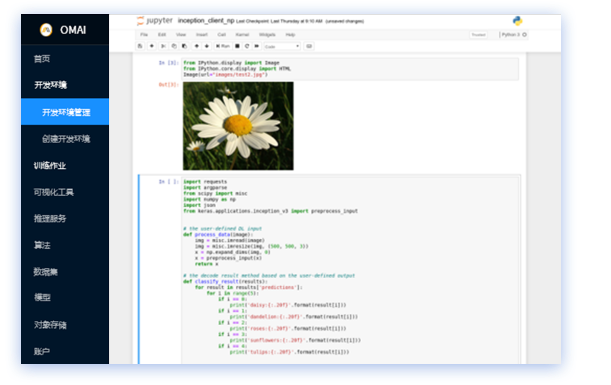
Task: Click the Run button in toolbar
Action: pos(223,46)
